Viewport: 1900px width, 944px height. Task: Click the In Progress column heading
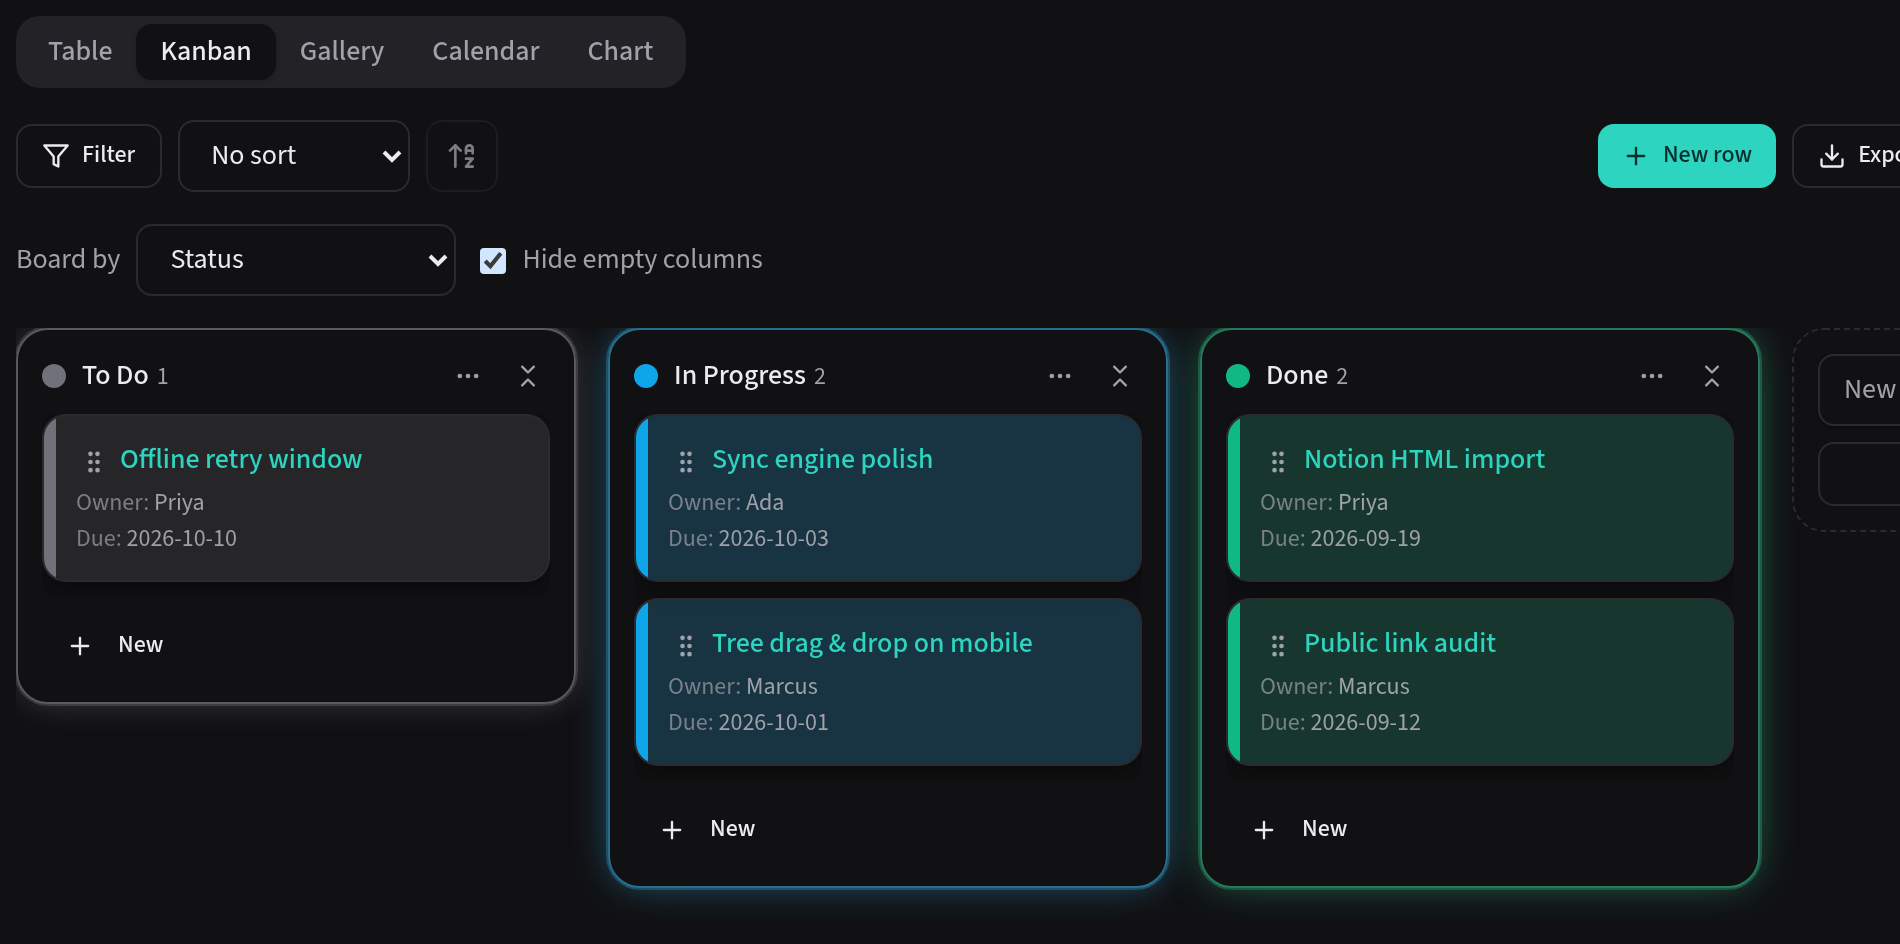coord(739,375)
